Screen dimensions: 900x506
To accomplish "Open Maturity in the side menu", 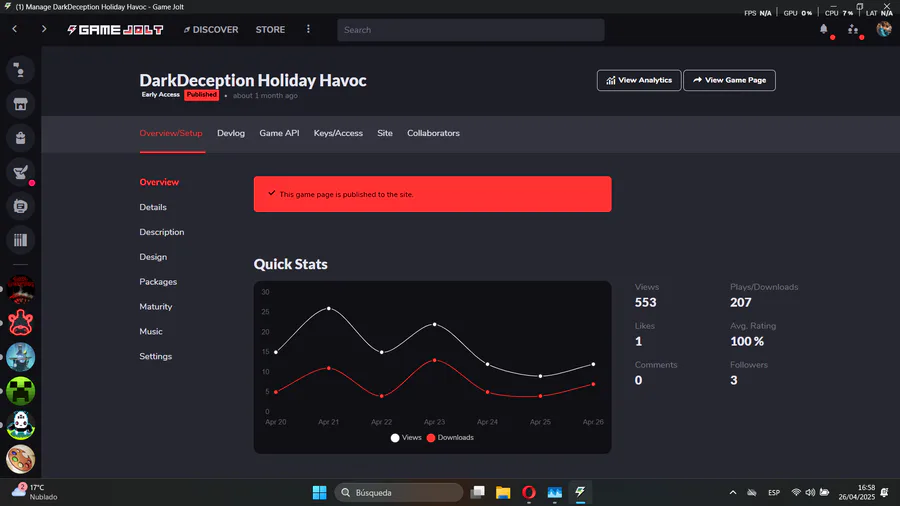I will point(156,306).
